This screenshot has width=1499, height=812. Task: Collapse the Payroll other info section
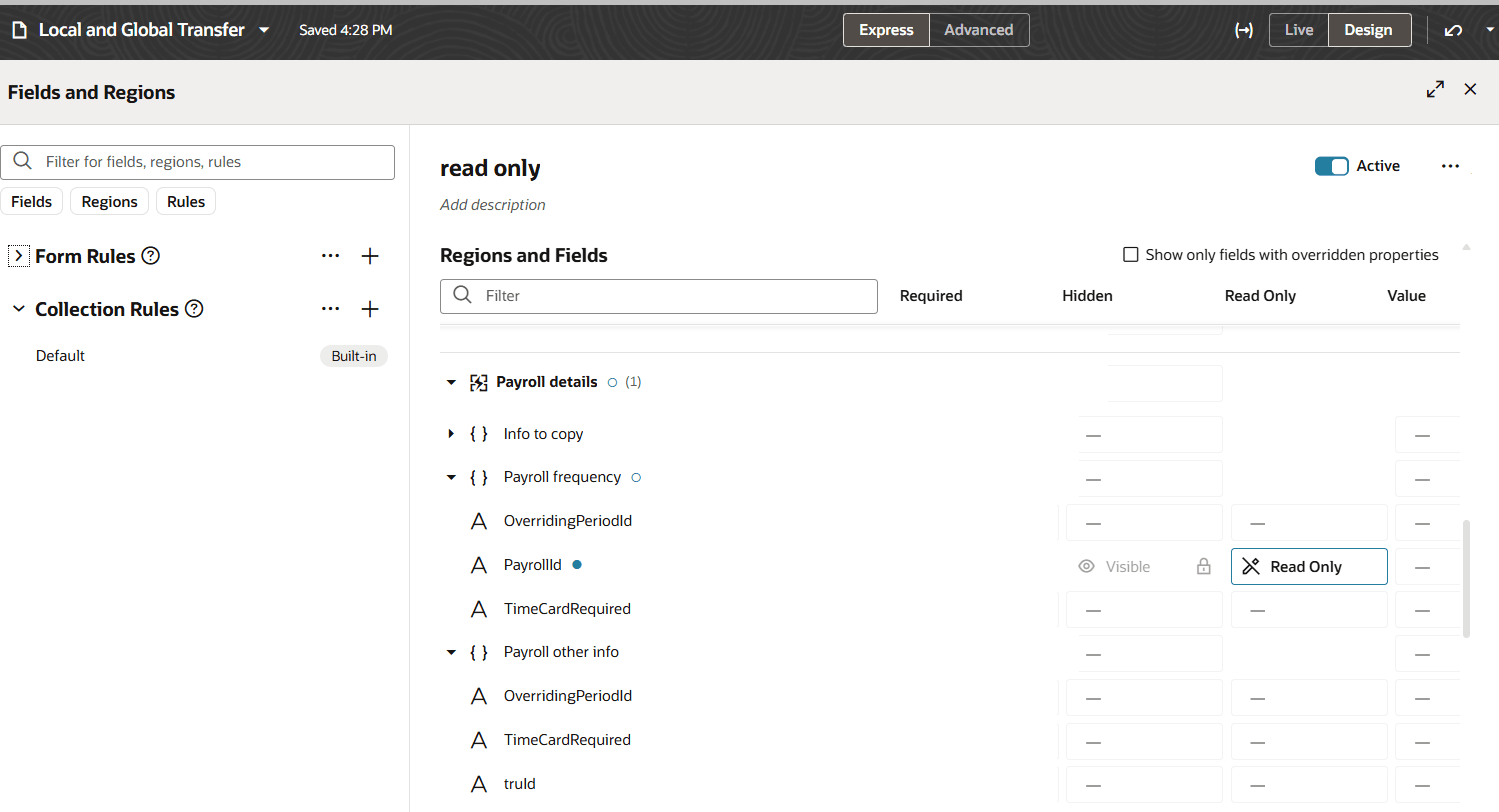[x=450, y=652]
